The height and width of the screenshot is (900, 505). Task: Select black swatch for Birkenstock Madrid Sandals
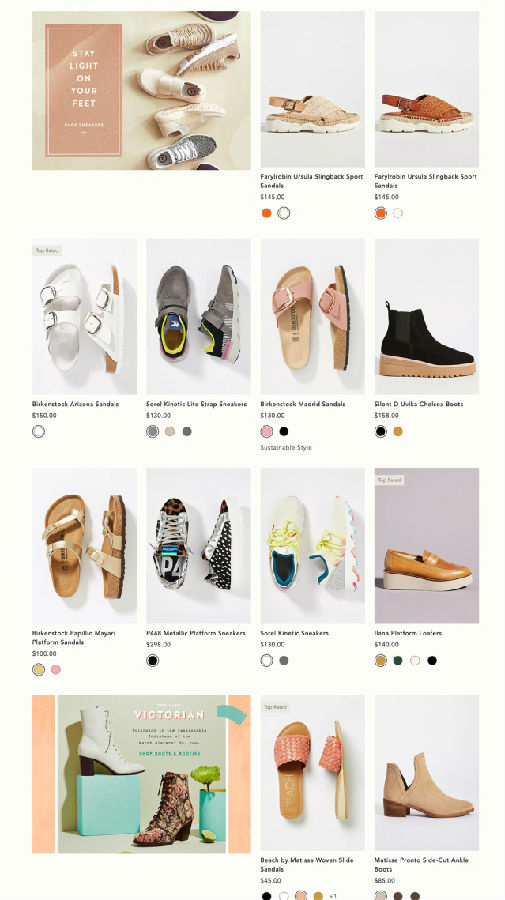pyautogui.click(x=283, y=431)
